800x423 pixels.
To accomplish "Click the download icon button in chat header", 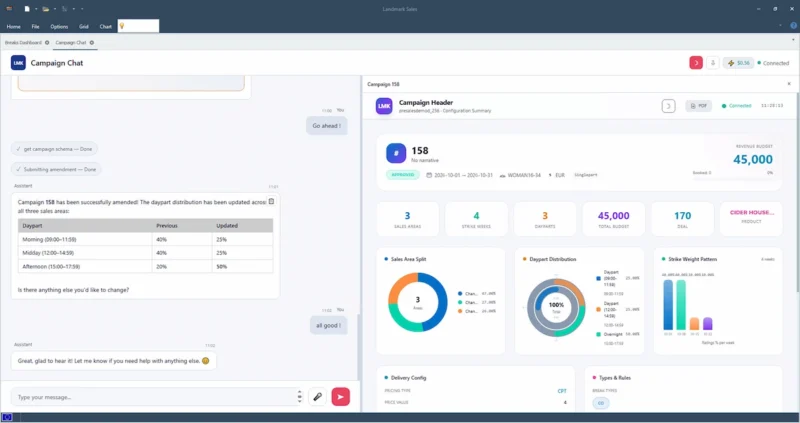I will (713, 63).
